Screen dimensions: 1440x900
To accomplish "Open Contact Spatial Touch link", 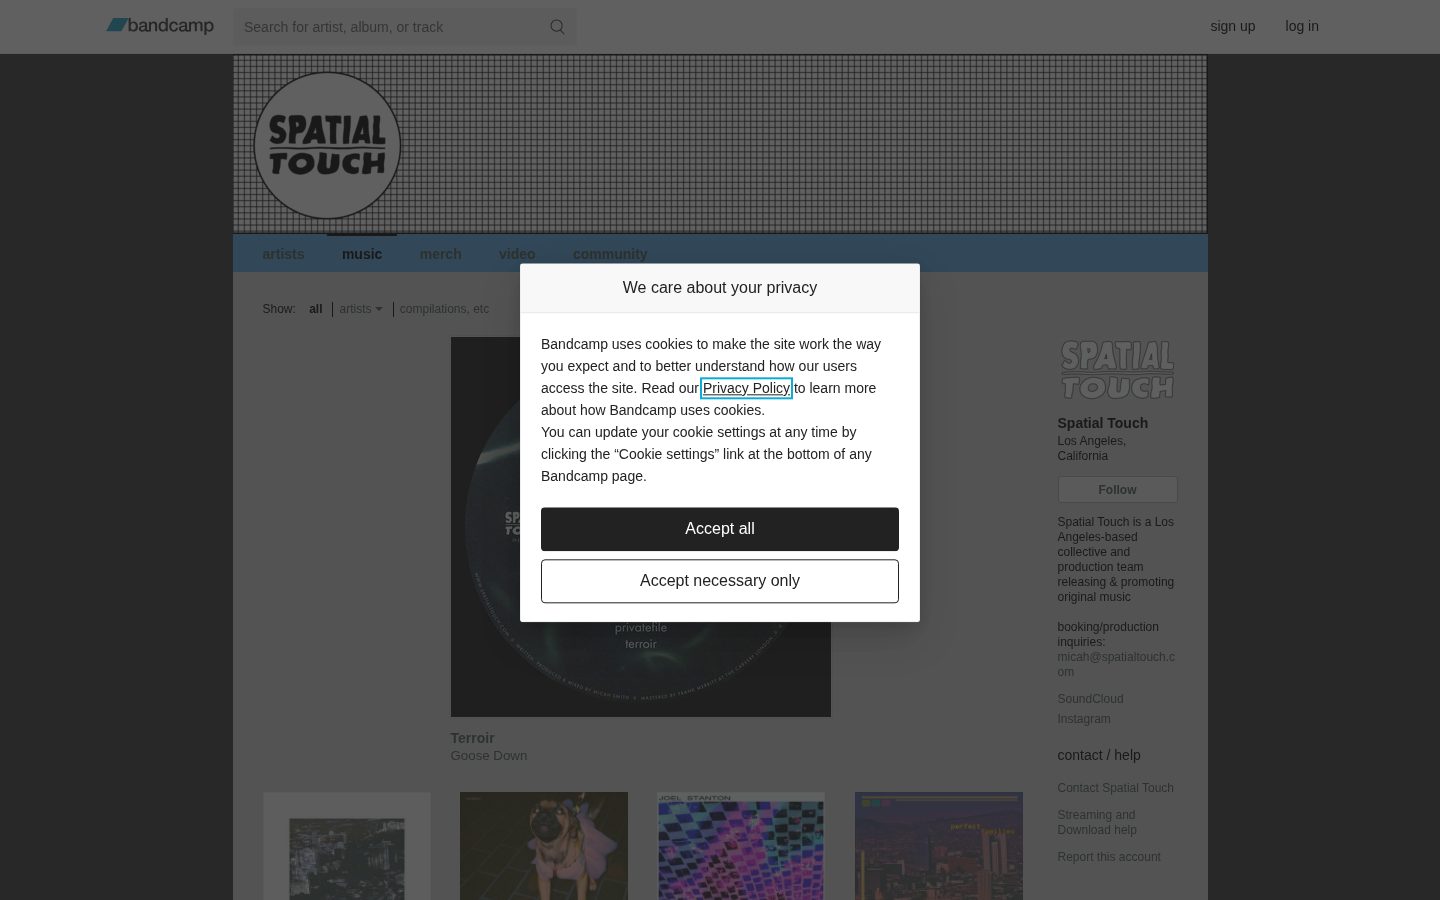I will pos(1116,788).
